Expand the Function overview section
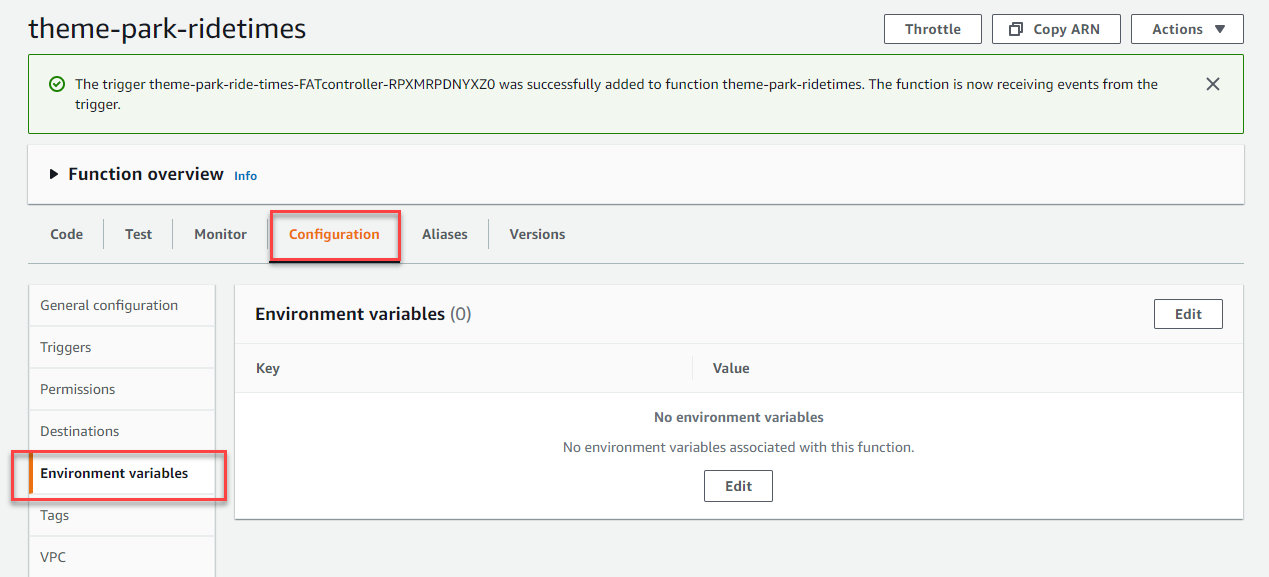1269x577 pixels. coord(54,174)
